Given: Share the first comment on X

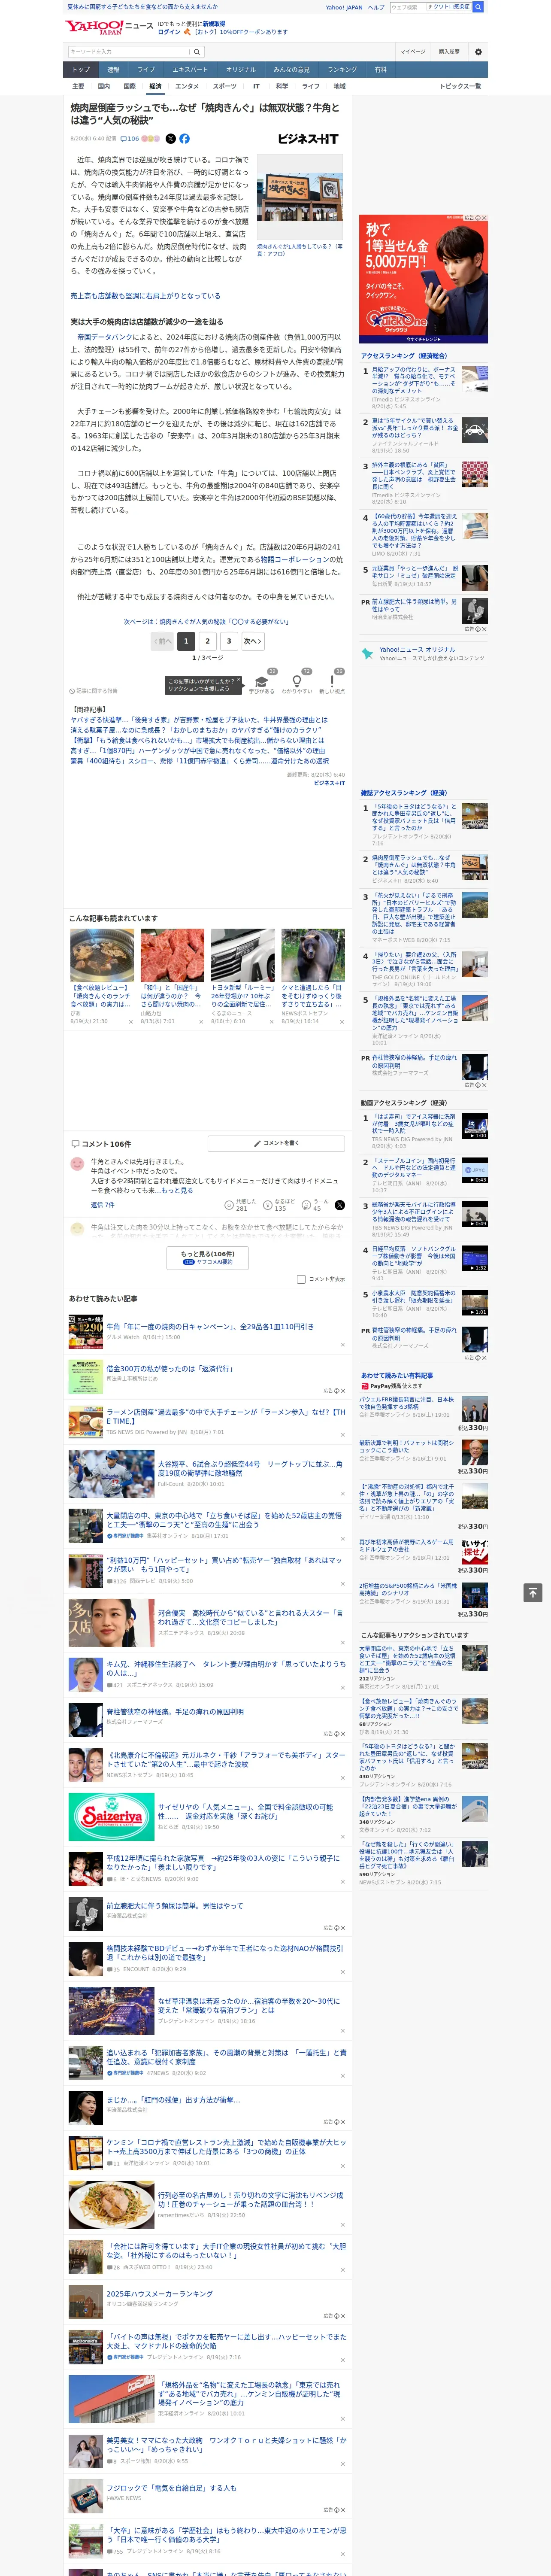Looking at the screenshot, I should coord(340,1205).
